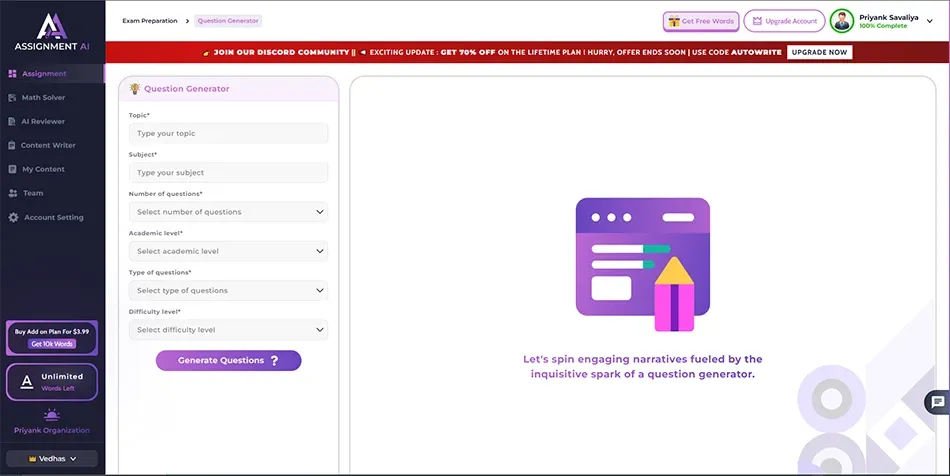Click the Generate Questions button

228,360
